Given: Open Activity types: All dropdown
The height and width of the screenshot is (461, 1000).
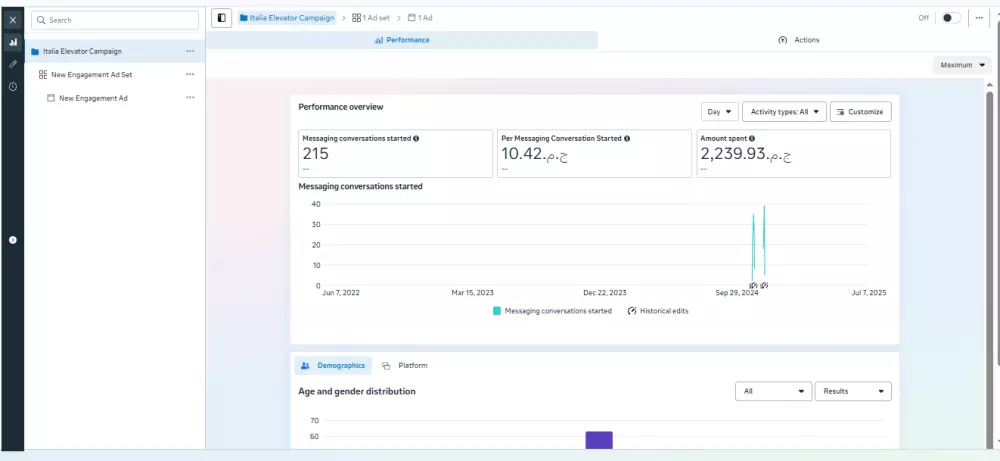Looking at the screenshot, I should coord(784,112).
